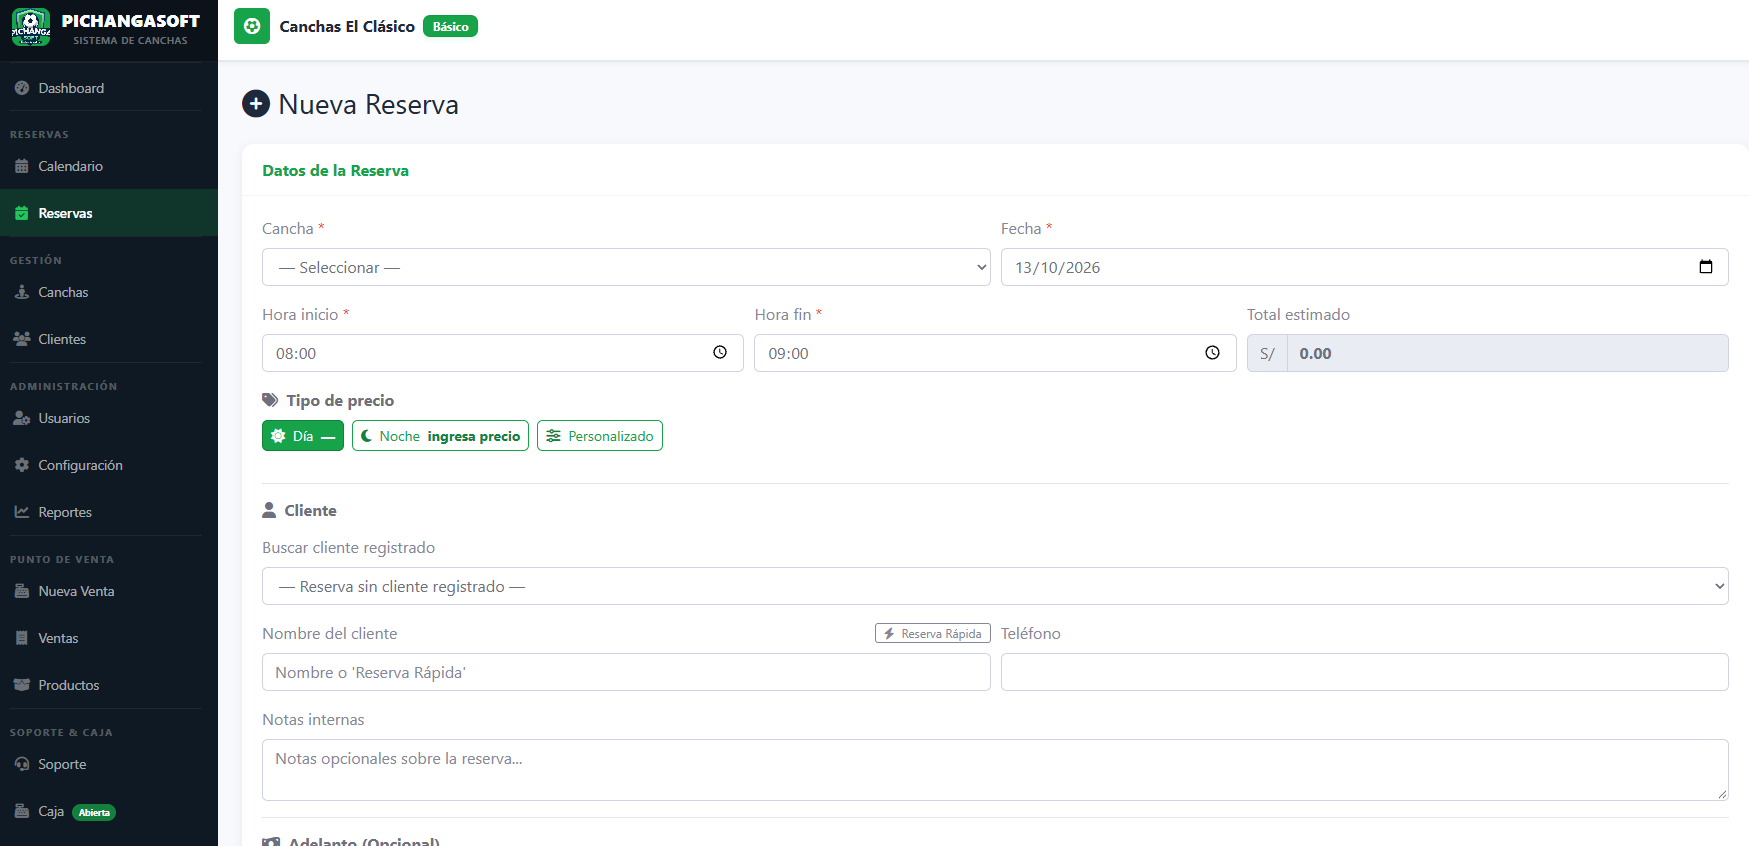Click the Reportes chart icon
The height and width of the screenshot is (846, 1749).
pos(22,512)
